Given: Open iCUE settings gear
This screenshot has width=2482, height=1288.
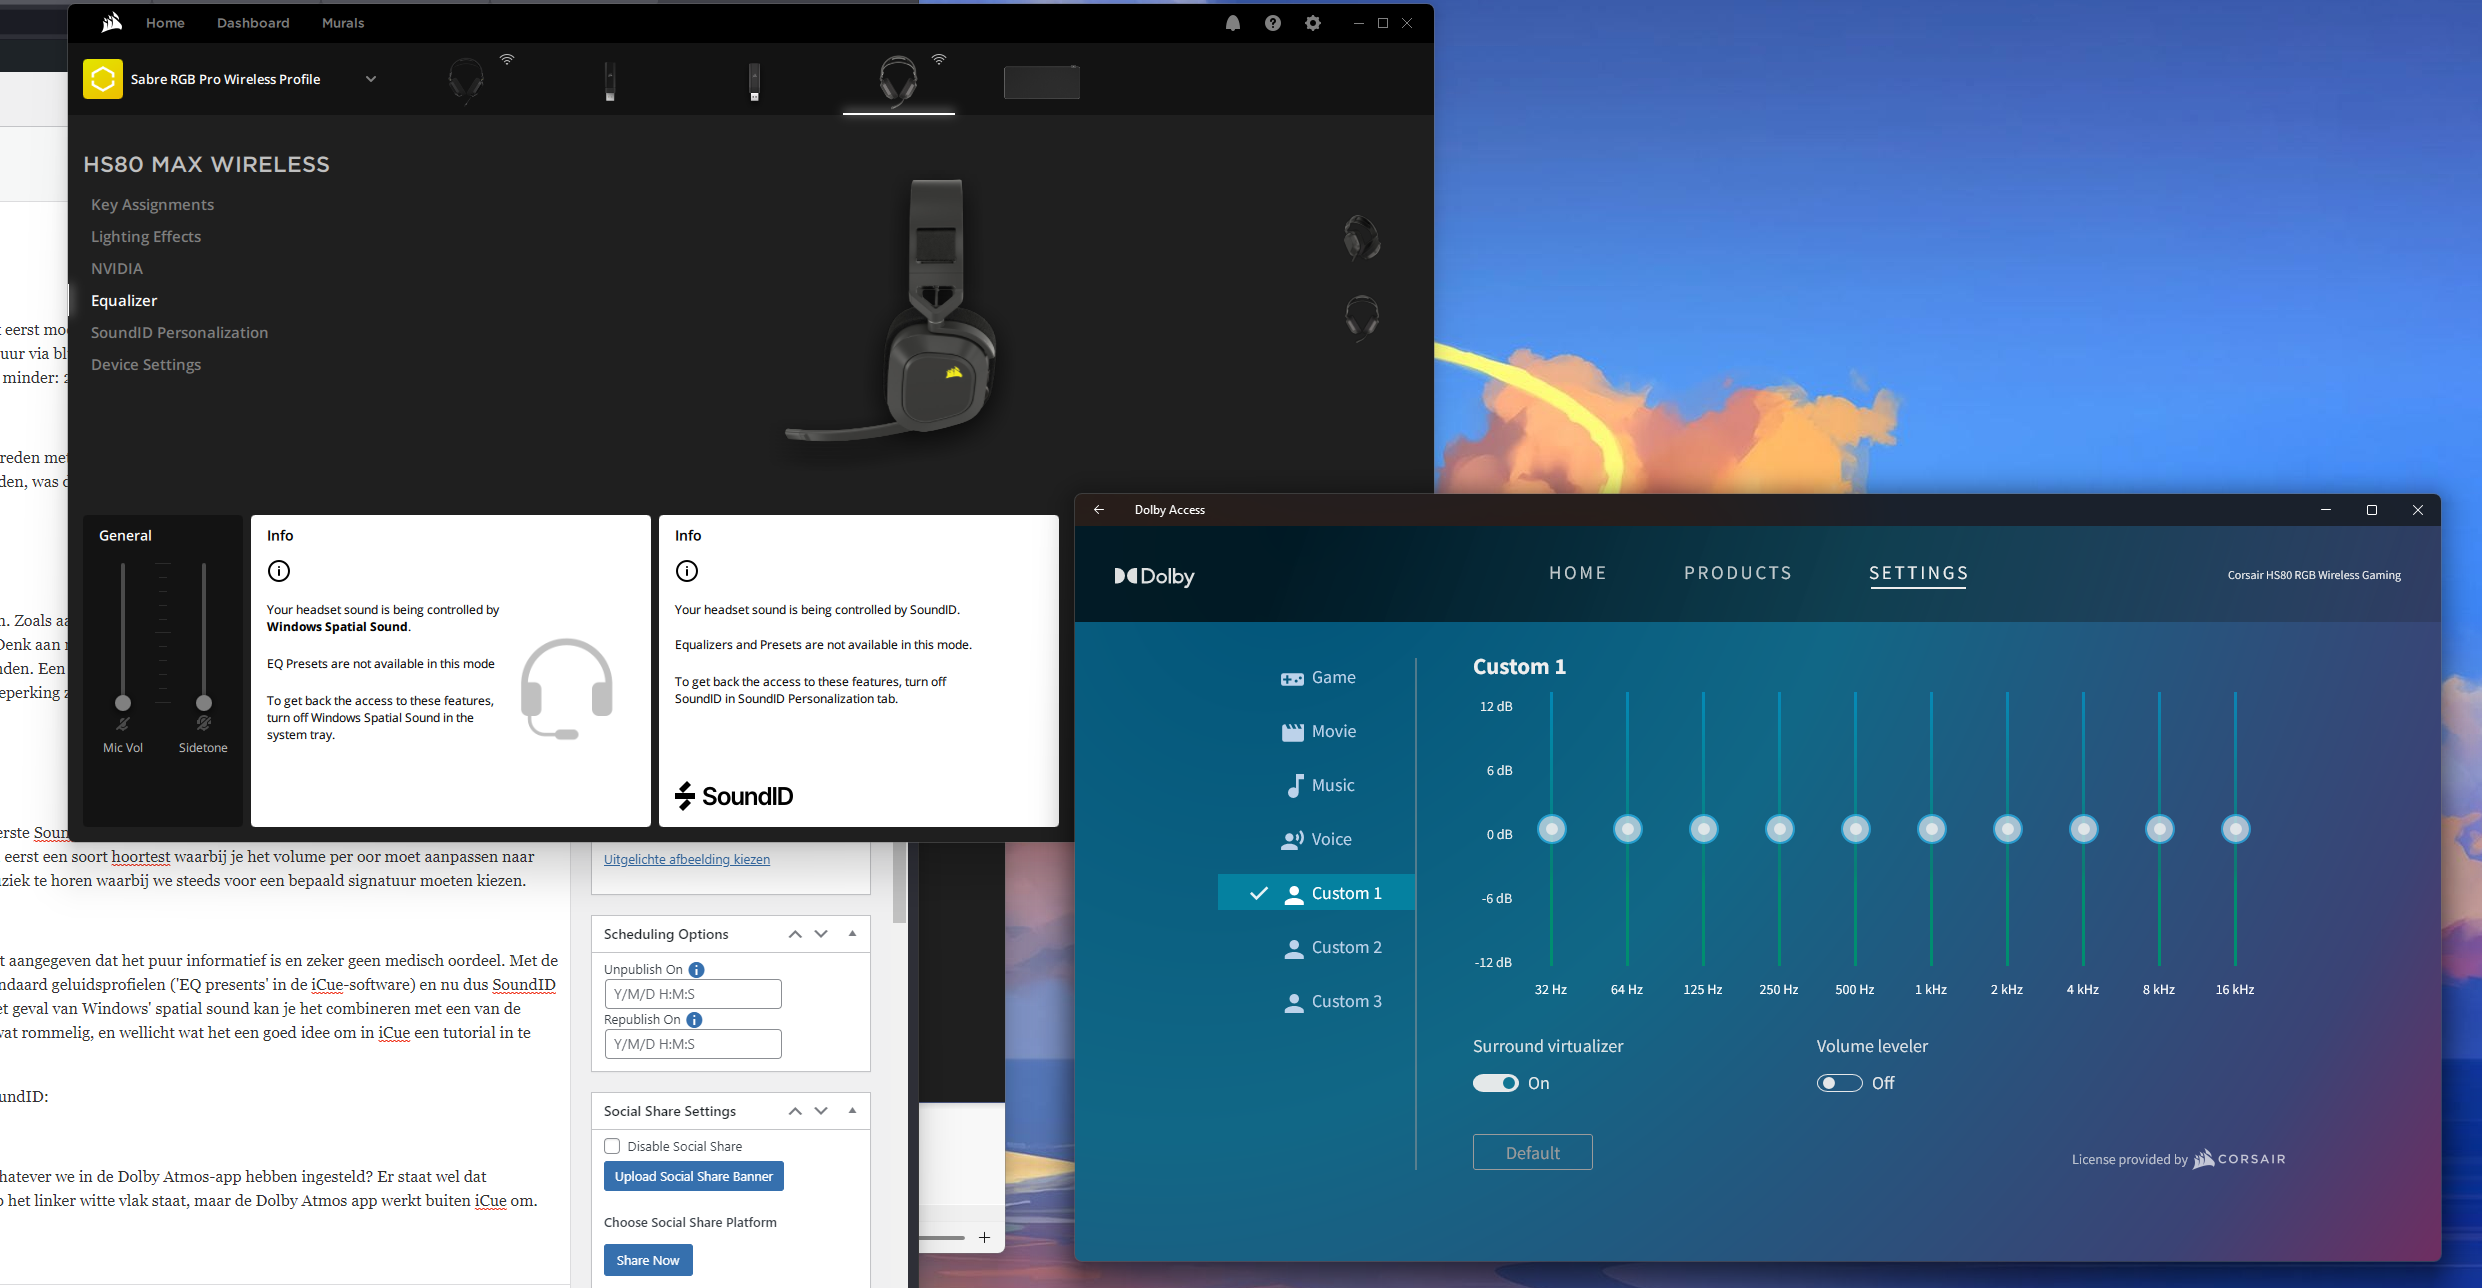Looking at the screenshot, I should [1313, 23].
